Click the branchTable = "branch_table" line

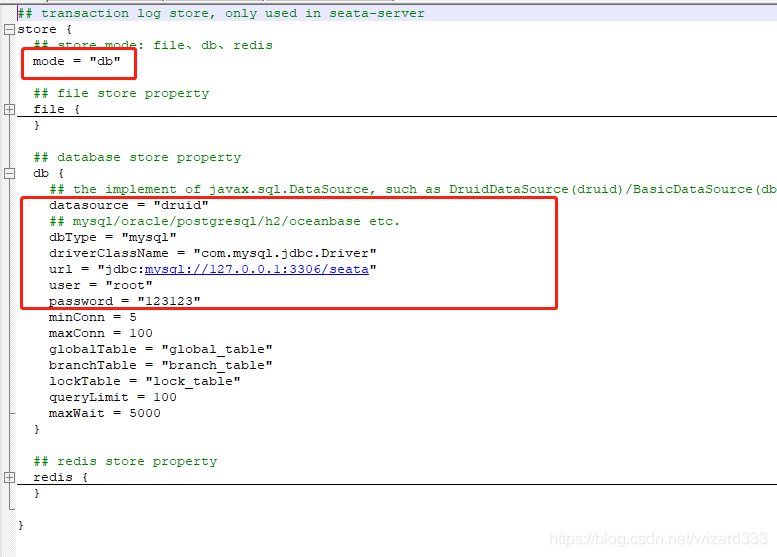coord(161,365)
